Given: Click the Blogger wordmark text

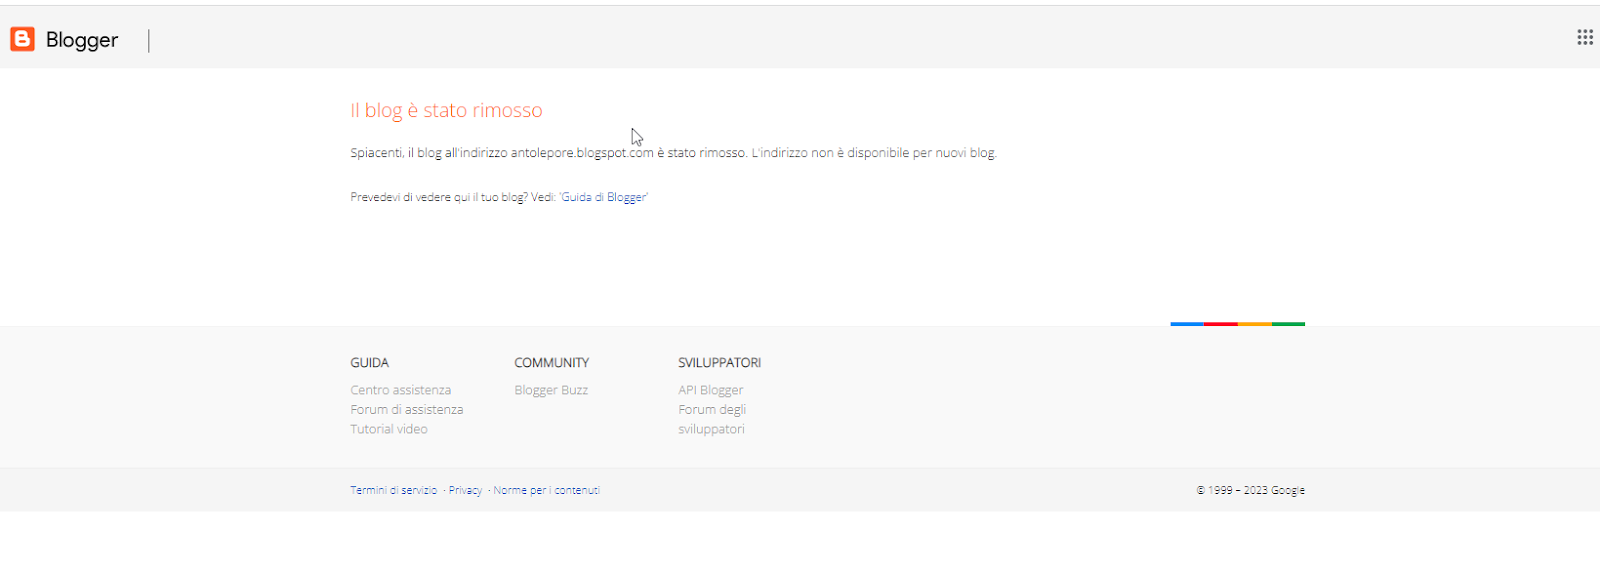Looking at the screenshot, I should click(x=82, y=40).
